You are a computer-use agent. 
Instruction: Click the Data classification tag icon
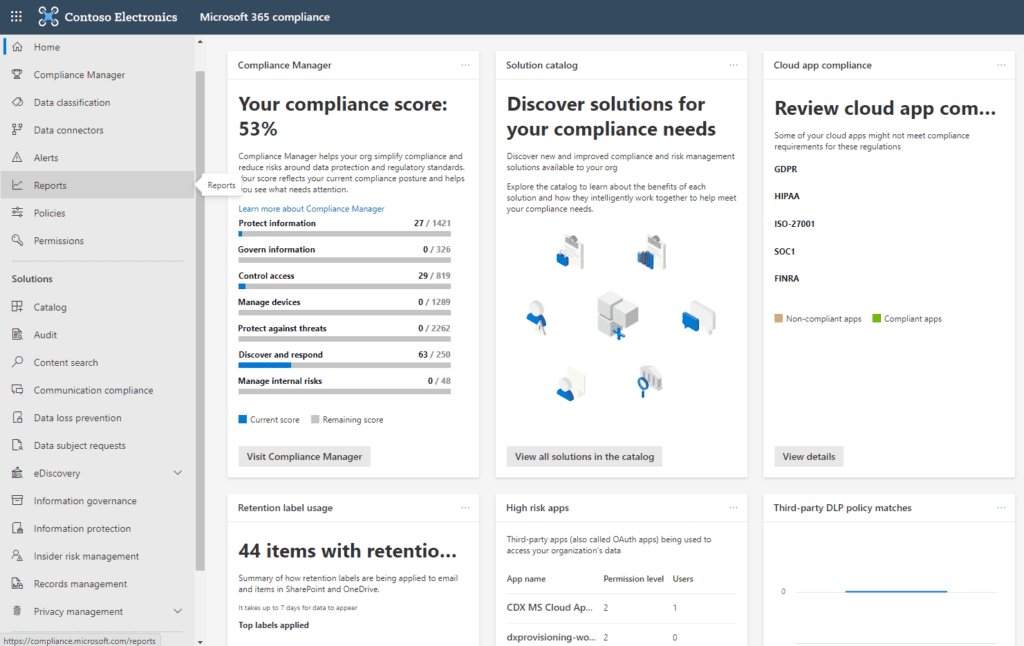tap(18, 103)
